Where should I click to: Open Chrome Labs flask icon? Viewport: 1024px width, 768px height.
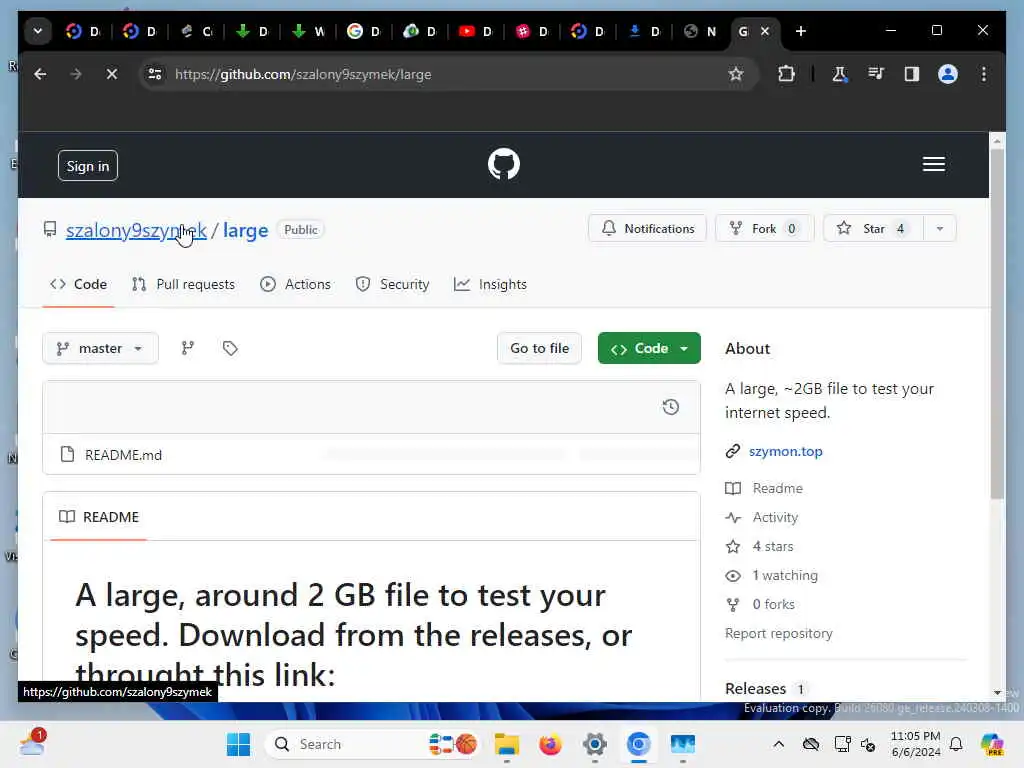(x=839, y=74)
